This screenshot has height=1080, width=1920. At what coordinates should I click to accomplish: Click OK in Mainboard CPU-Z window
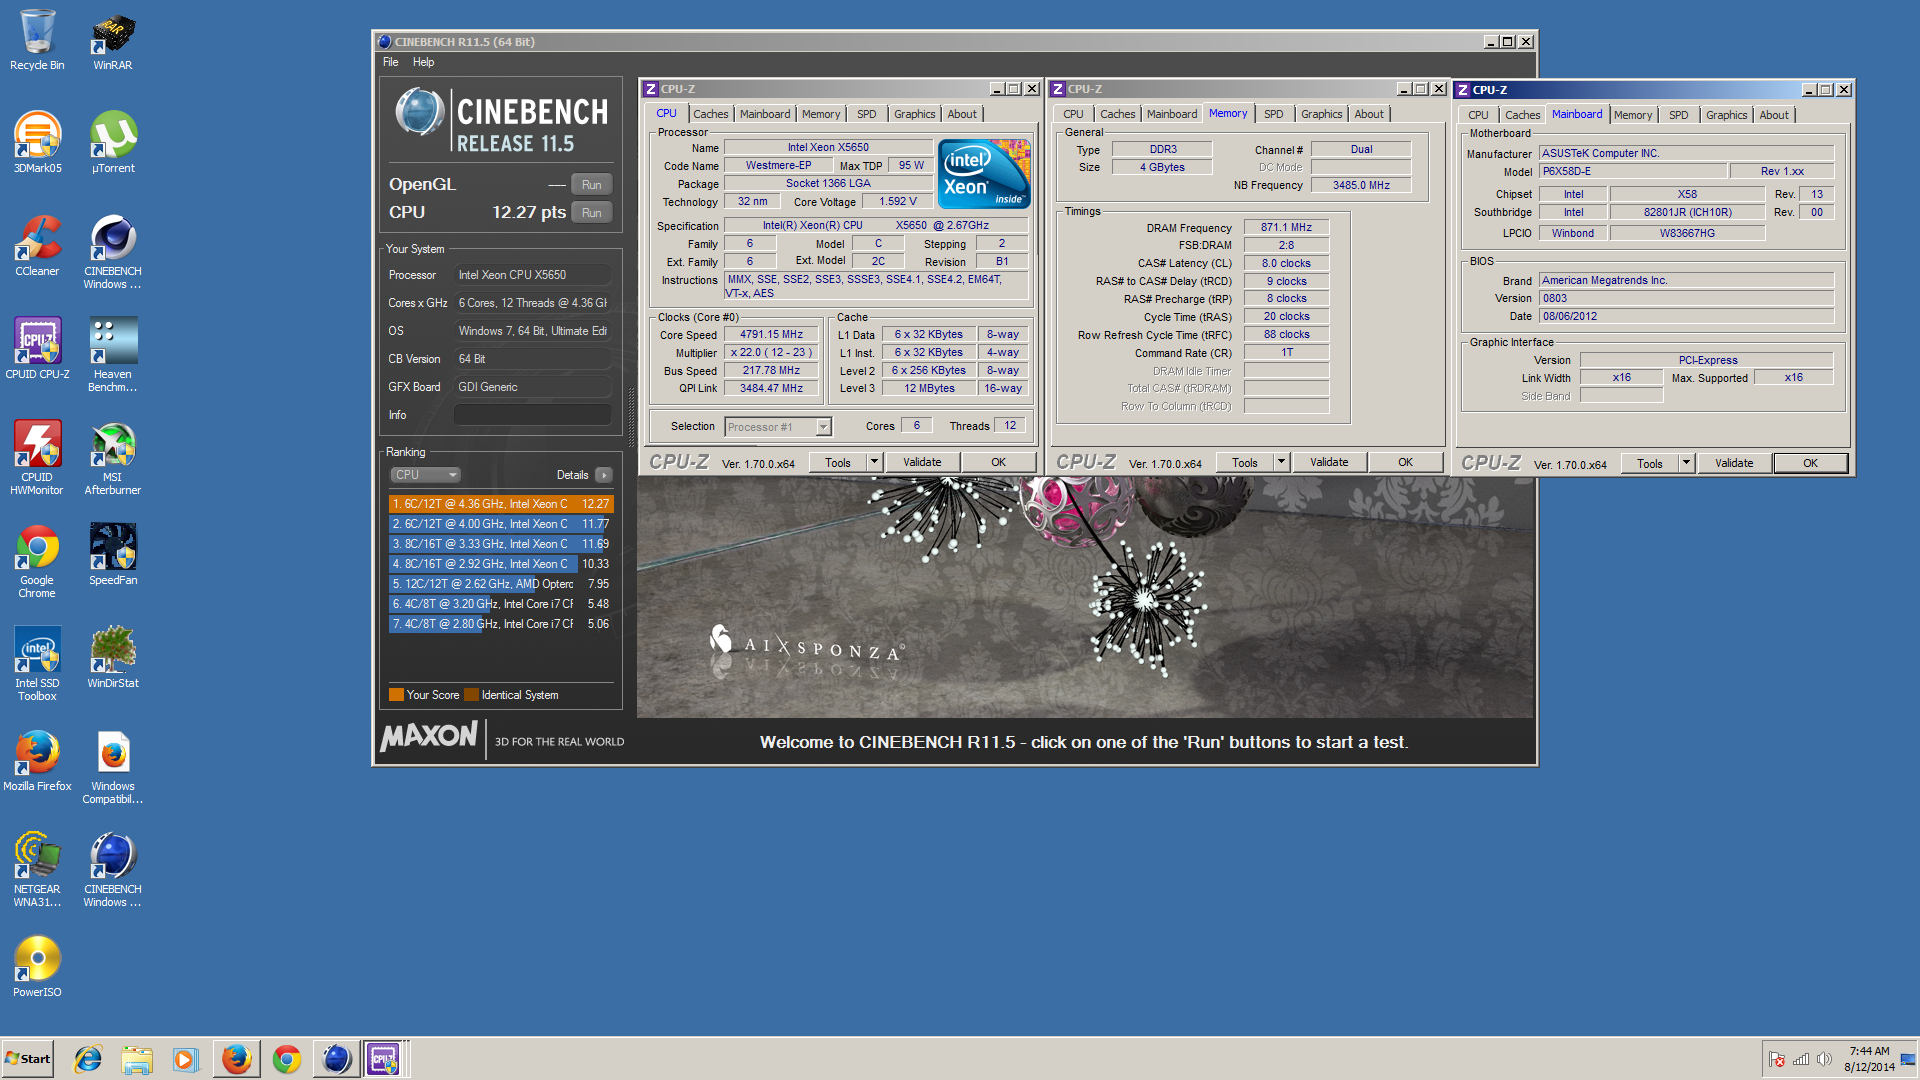point(1811,464)
